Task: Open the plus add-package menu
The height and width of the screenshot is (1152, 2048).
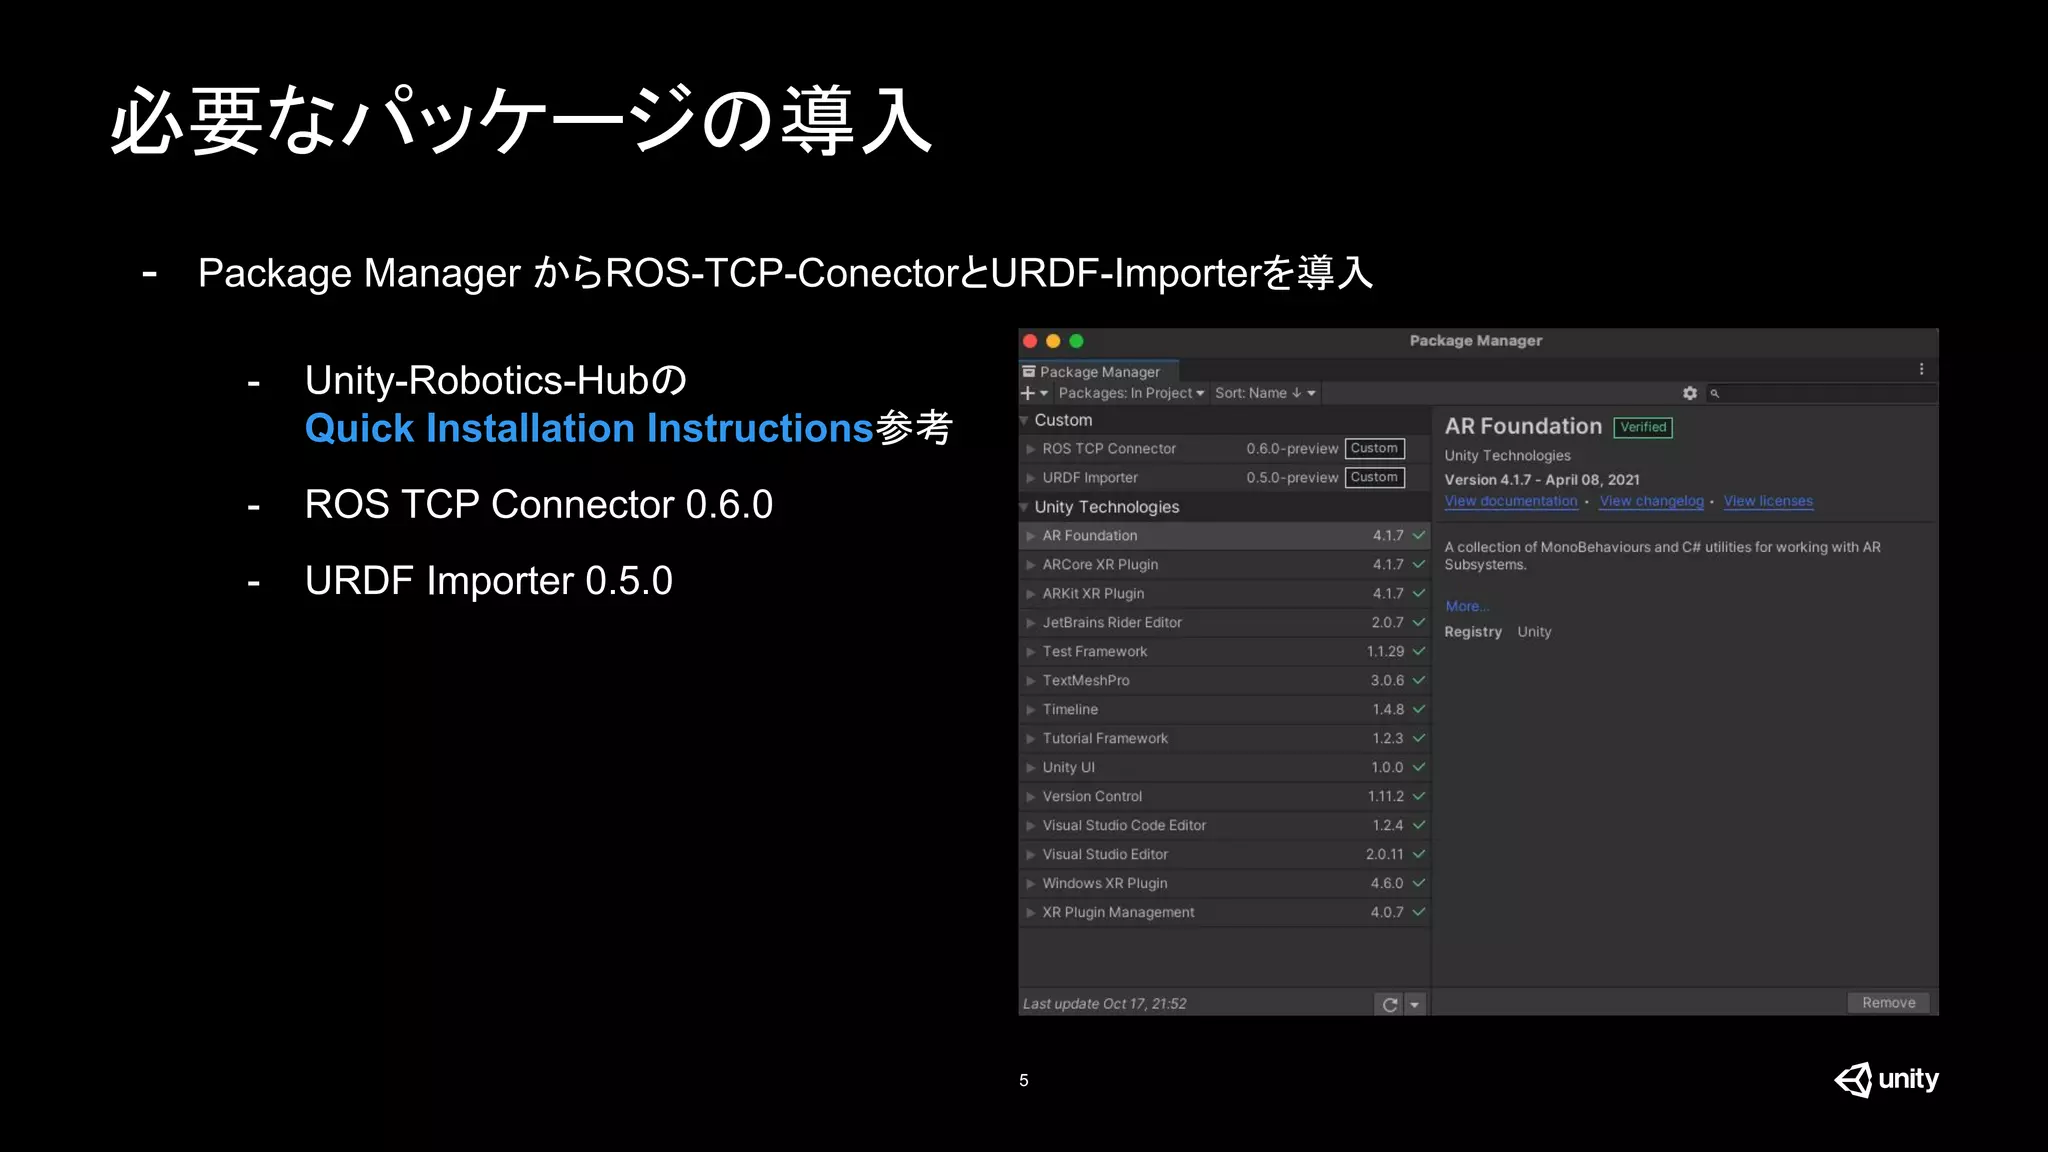Action: tap(1034, 393)
